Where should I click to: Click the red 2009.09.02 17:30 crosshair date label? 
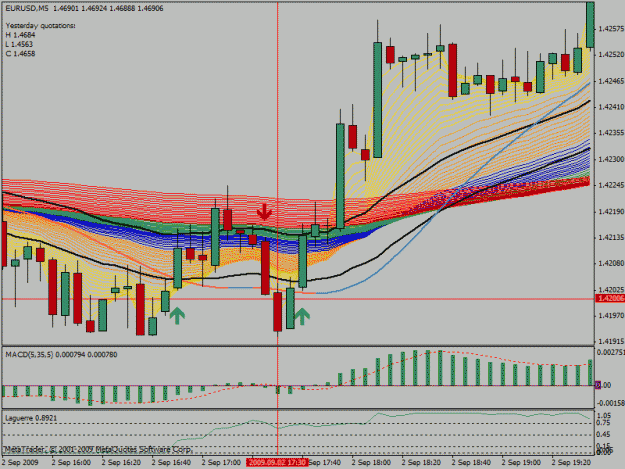coord(277,463)
